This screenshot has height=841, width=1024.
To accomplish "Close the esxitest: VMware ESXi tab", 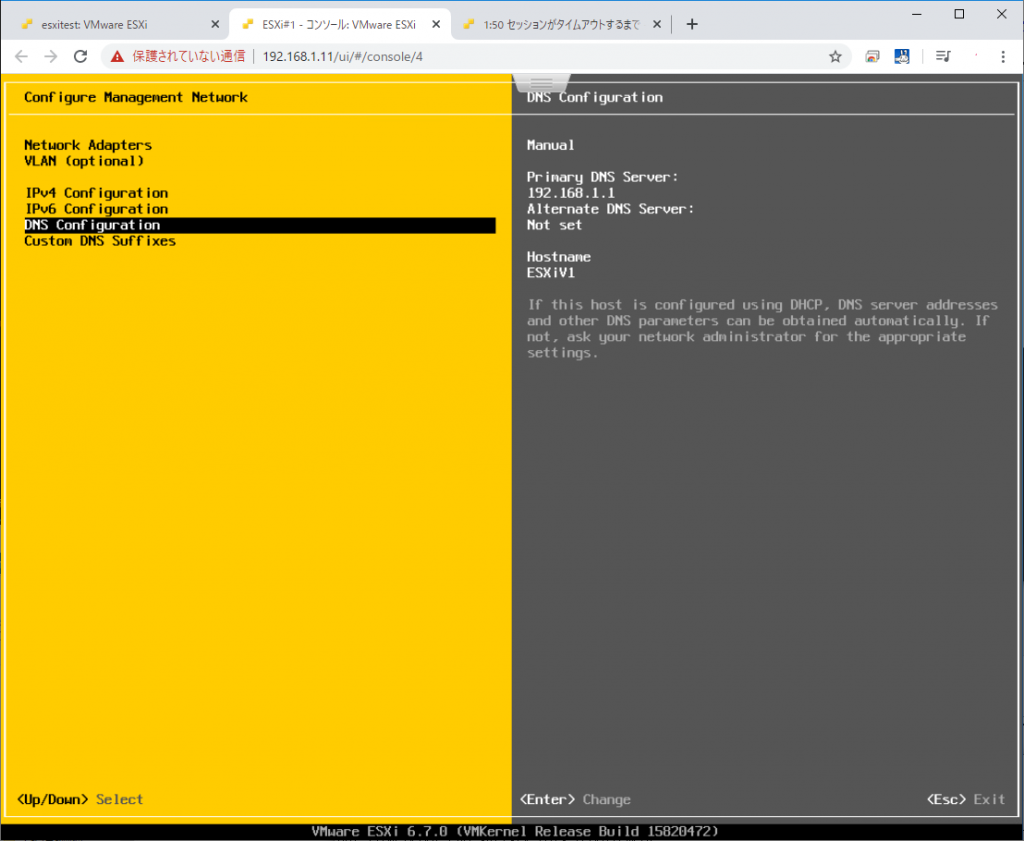I will point(216,25).
